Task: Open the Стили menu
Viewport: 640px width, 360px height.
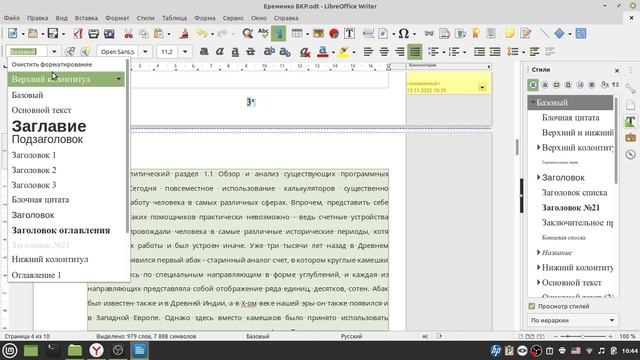Action: click(x=145, y=18)
